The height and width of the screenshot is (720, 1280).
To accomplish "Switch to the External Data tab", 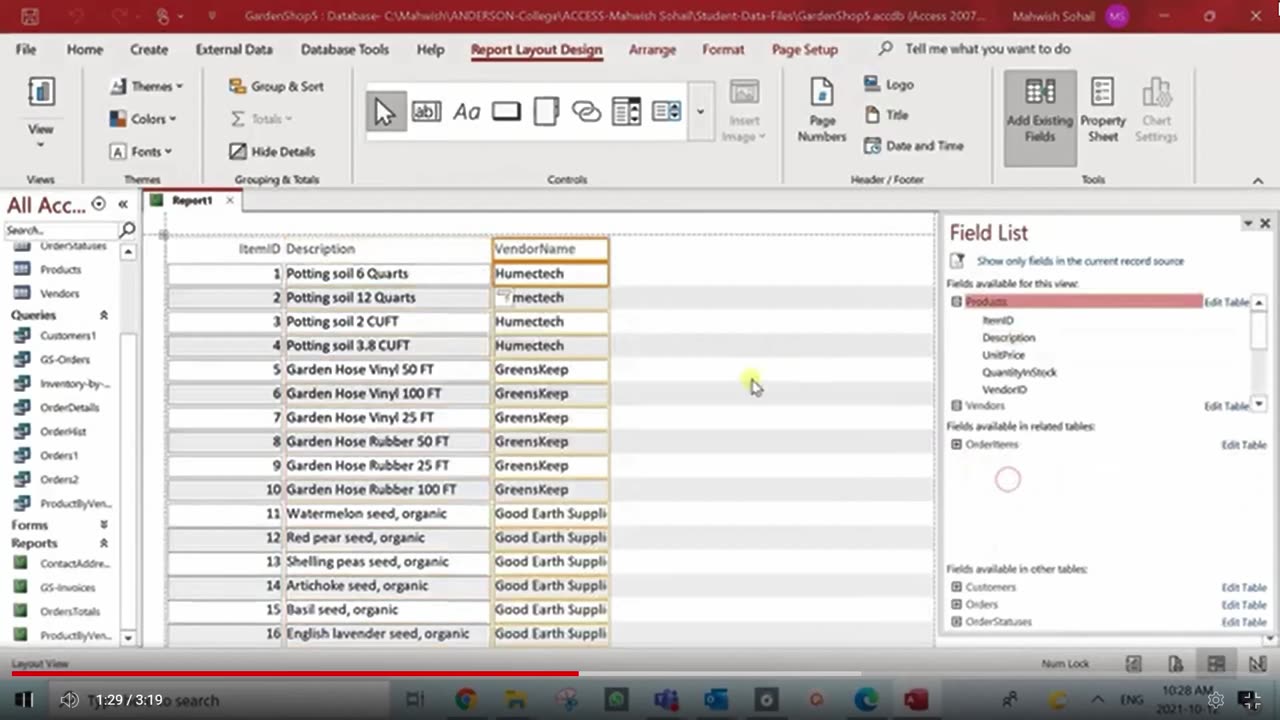I will (234, 49).
